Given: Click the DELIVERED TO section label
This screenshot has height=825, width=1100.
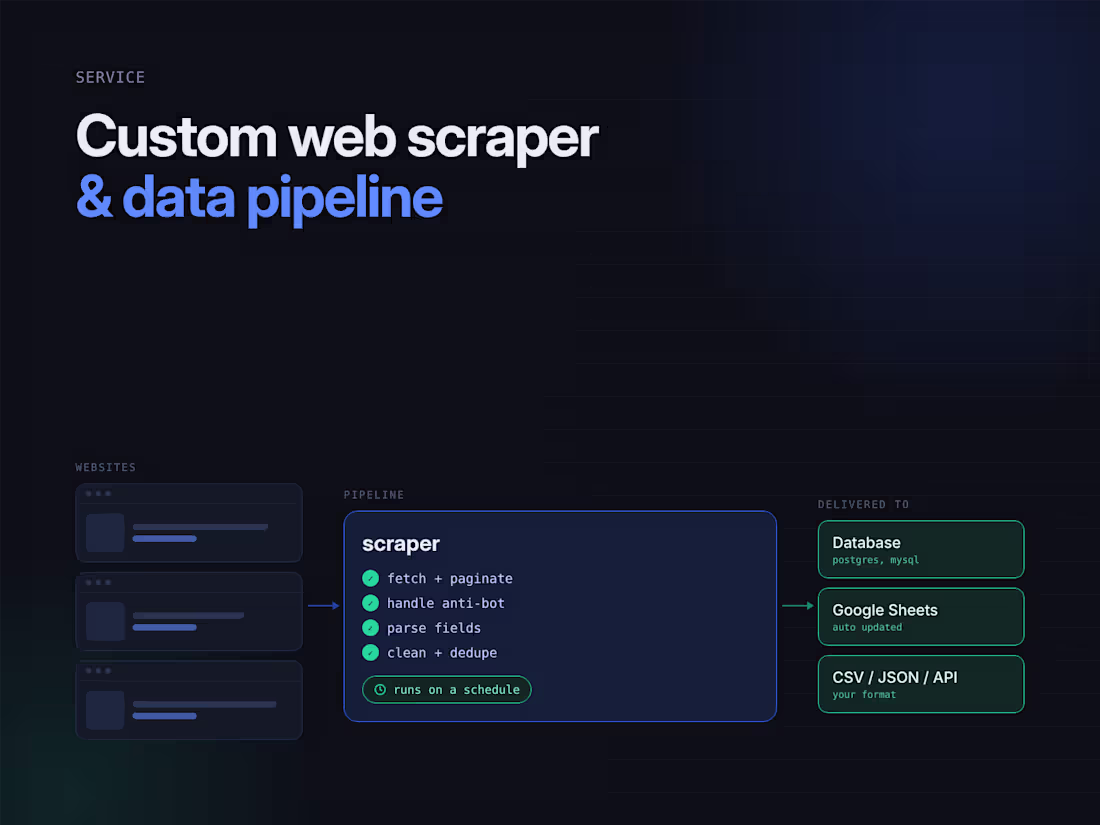Looking at the screenshot, I should coord(863,504).
